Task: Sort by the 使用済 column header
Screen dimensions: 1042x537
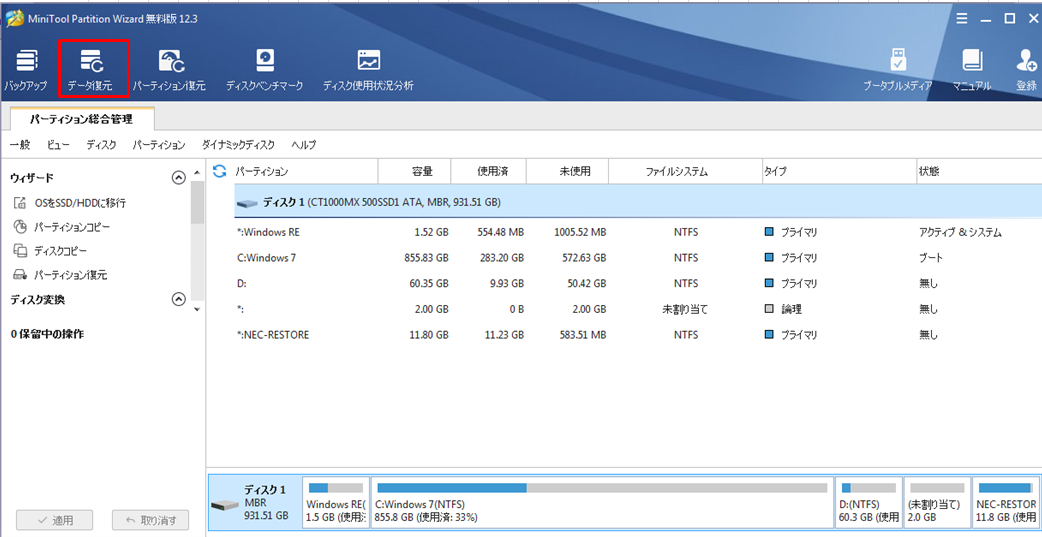Action: pyautogui.click(x=488, y=171)
